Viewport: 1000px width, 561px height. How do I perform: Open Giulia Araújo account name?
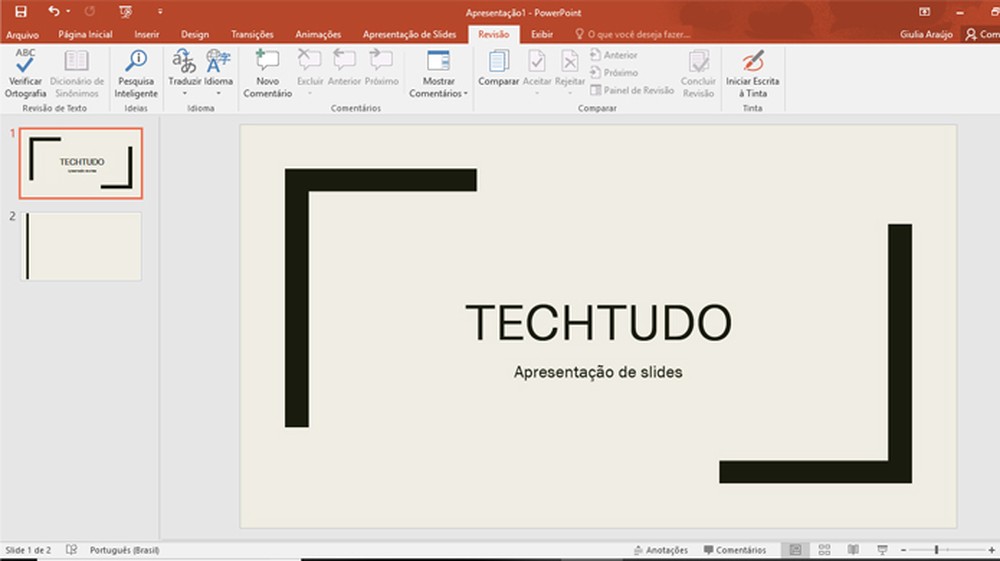click(926, 34)
